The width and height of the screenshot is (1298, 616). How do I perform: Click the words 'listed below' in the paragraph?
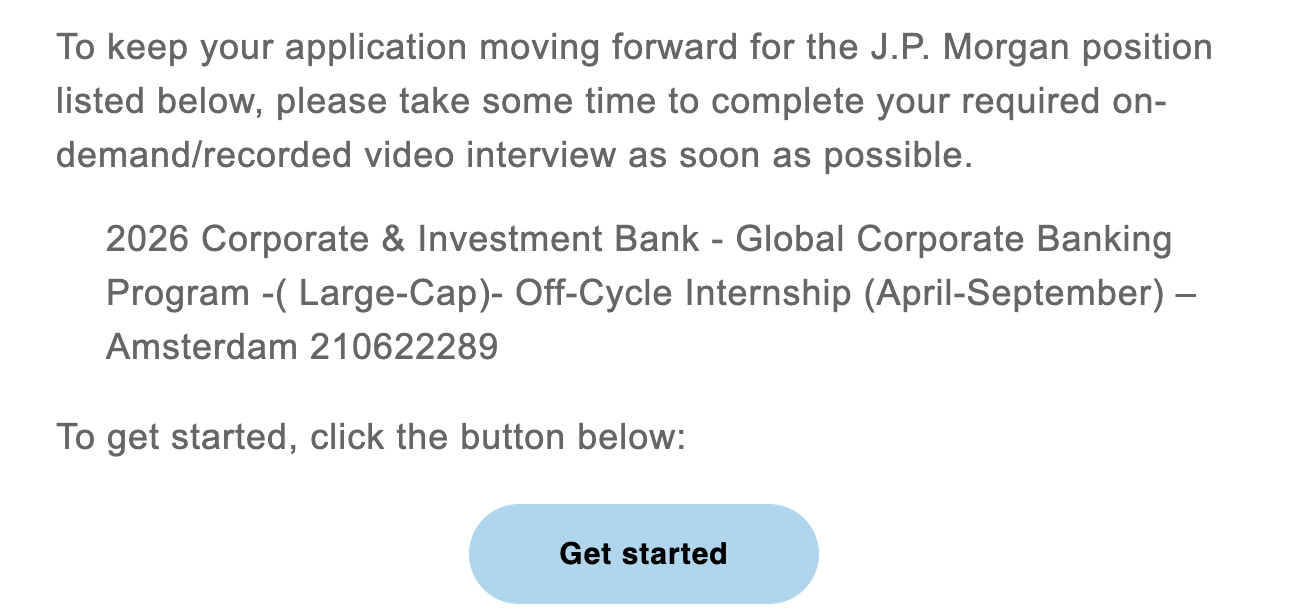tap(159, 101)
